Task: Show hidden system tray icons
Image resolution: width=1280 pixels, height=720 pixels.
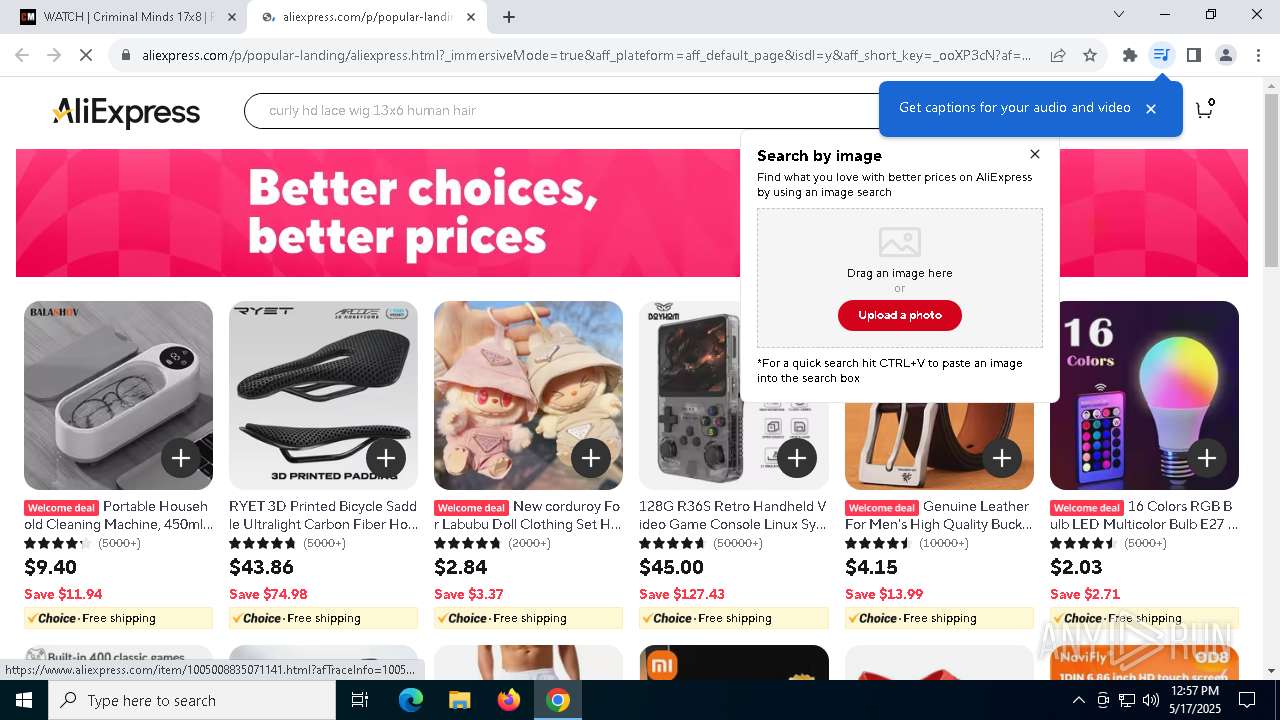Action: coord(1078,700)
